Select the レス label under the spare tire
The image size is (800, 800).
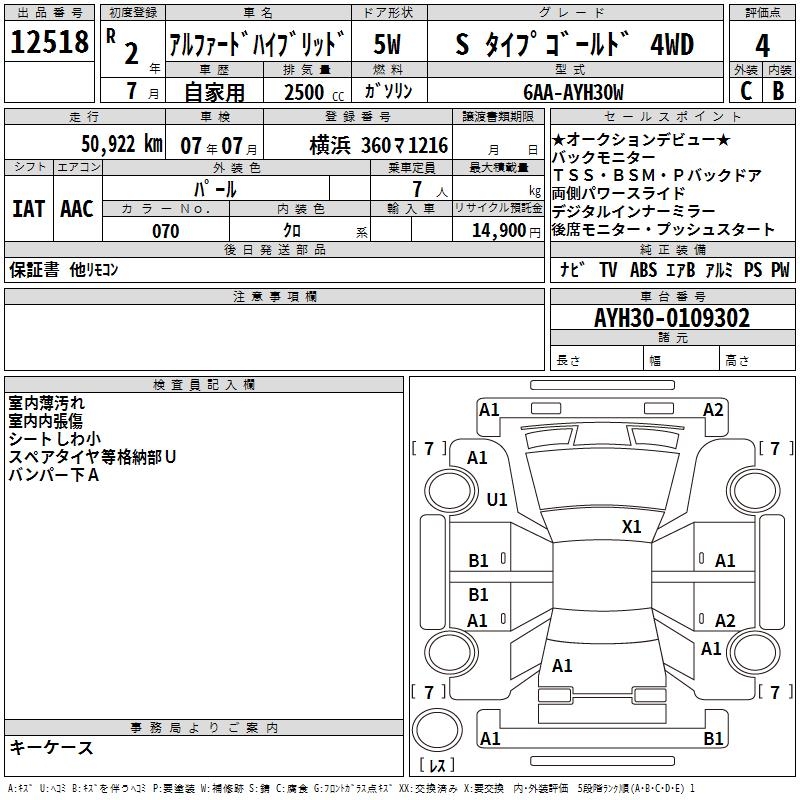[x=436, y=766]
